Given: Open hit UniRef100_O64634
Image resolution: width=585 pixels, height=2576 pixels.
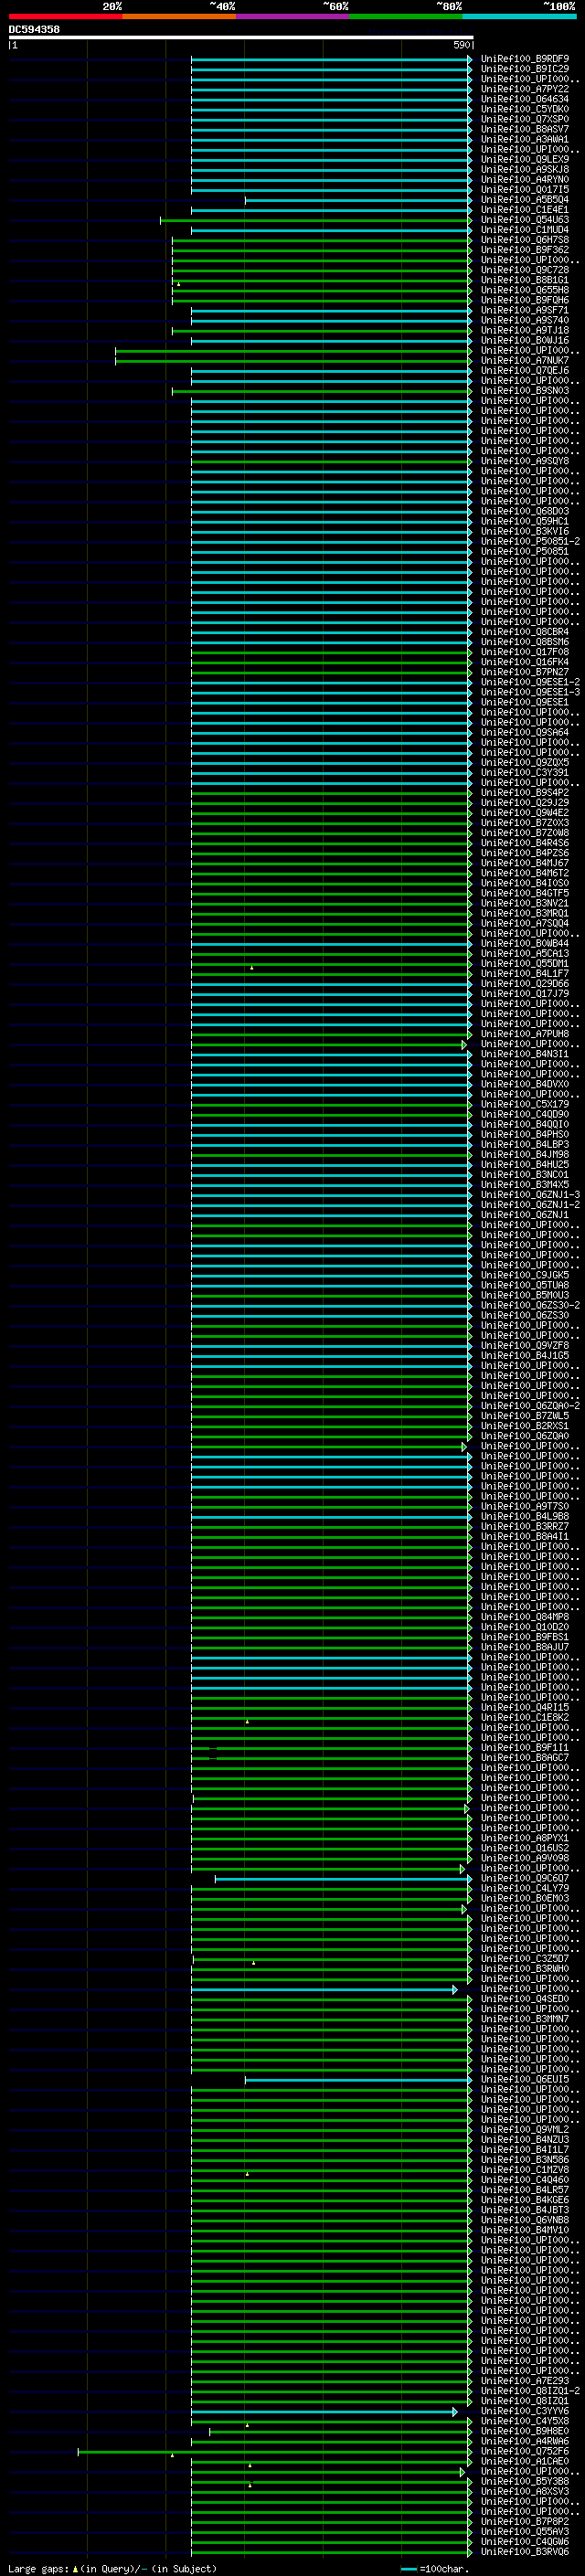Looking at the screenshot, I should pyautogui.click(x=525, y=99).
